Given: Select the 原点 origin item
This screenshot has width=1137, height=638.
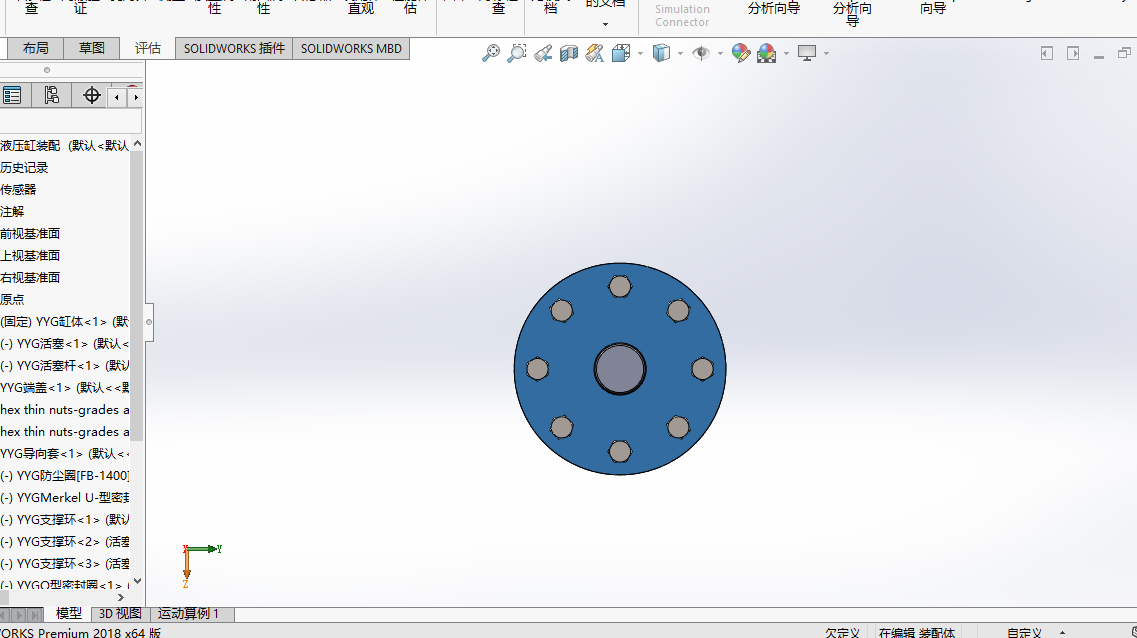Looking at the screenshot, I should click(x=12, y=299).
